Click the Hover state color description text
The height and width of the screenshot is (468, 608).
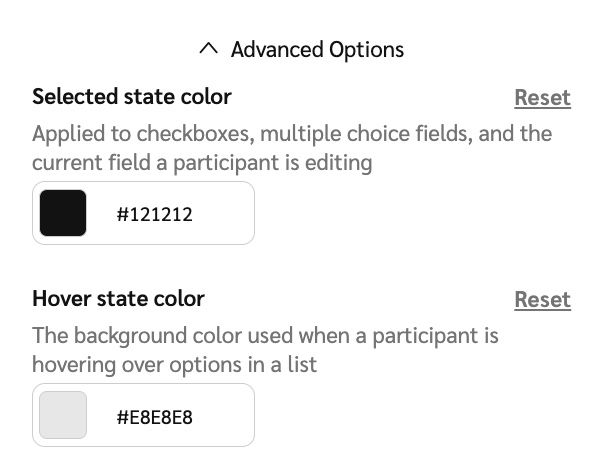tap(265, 336)
